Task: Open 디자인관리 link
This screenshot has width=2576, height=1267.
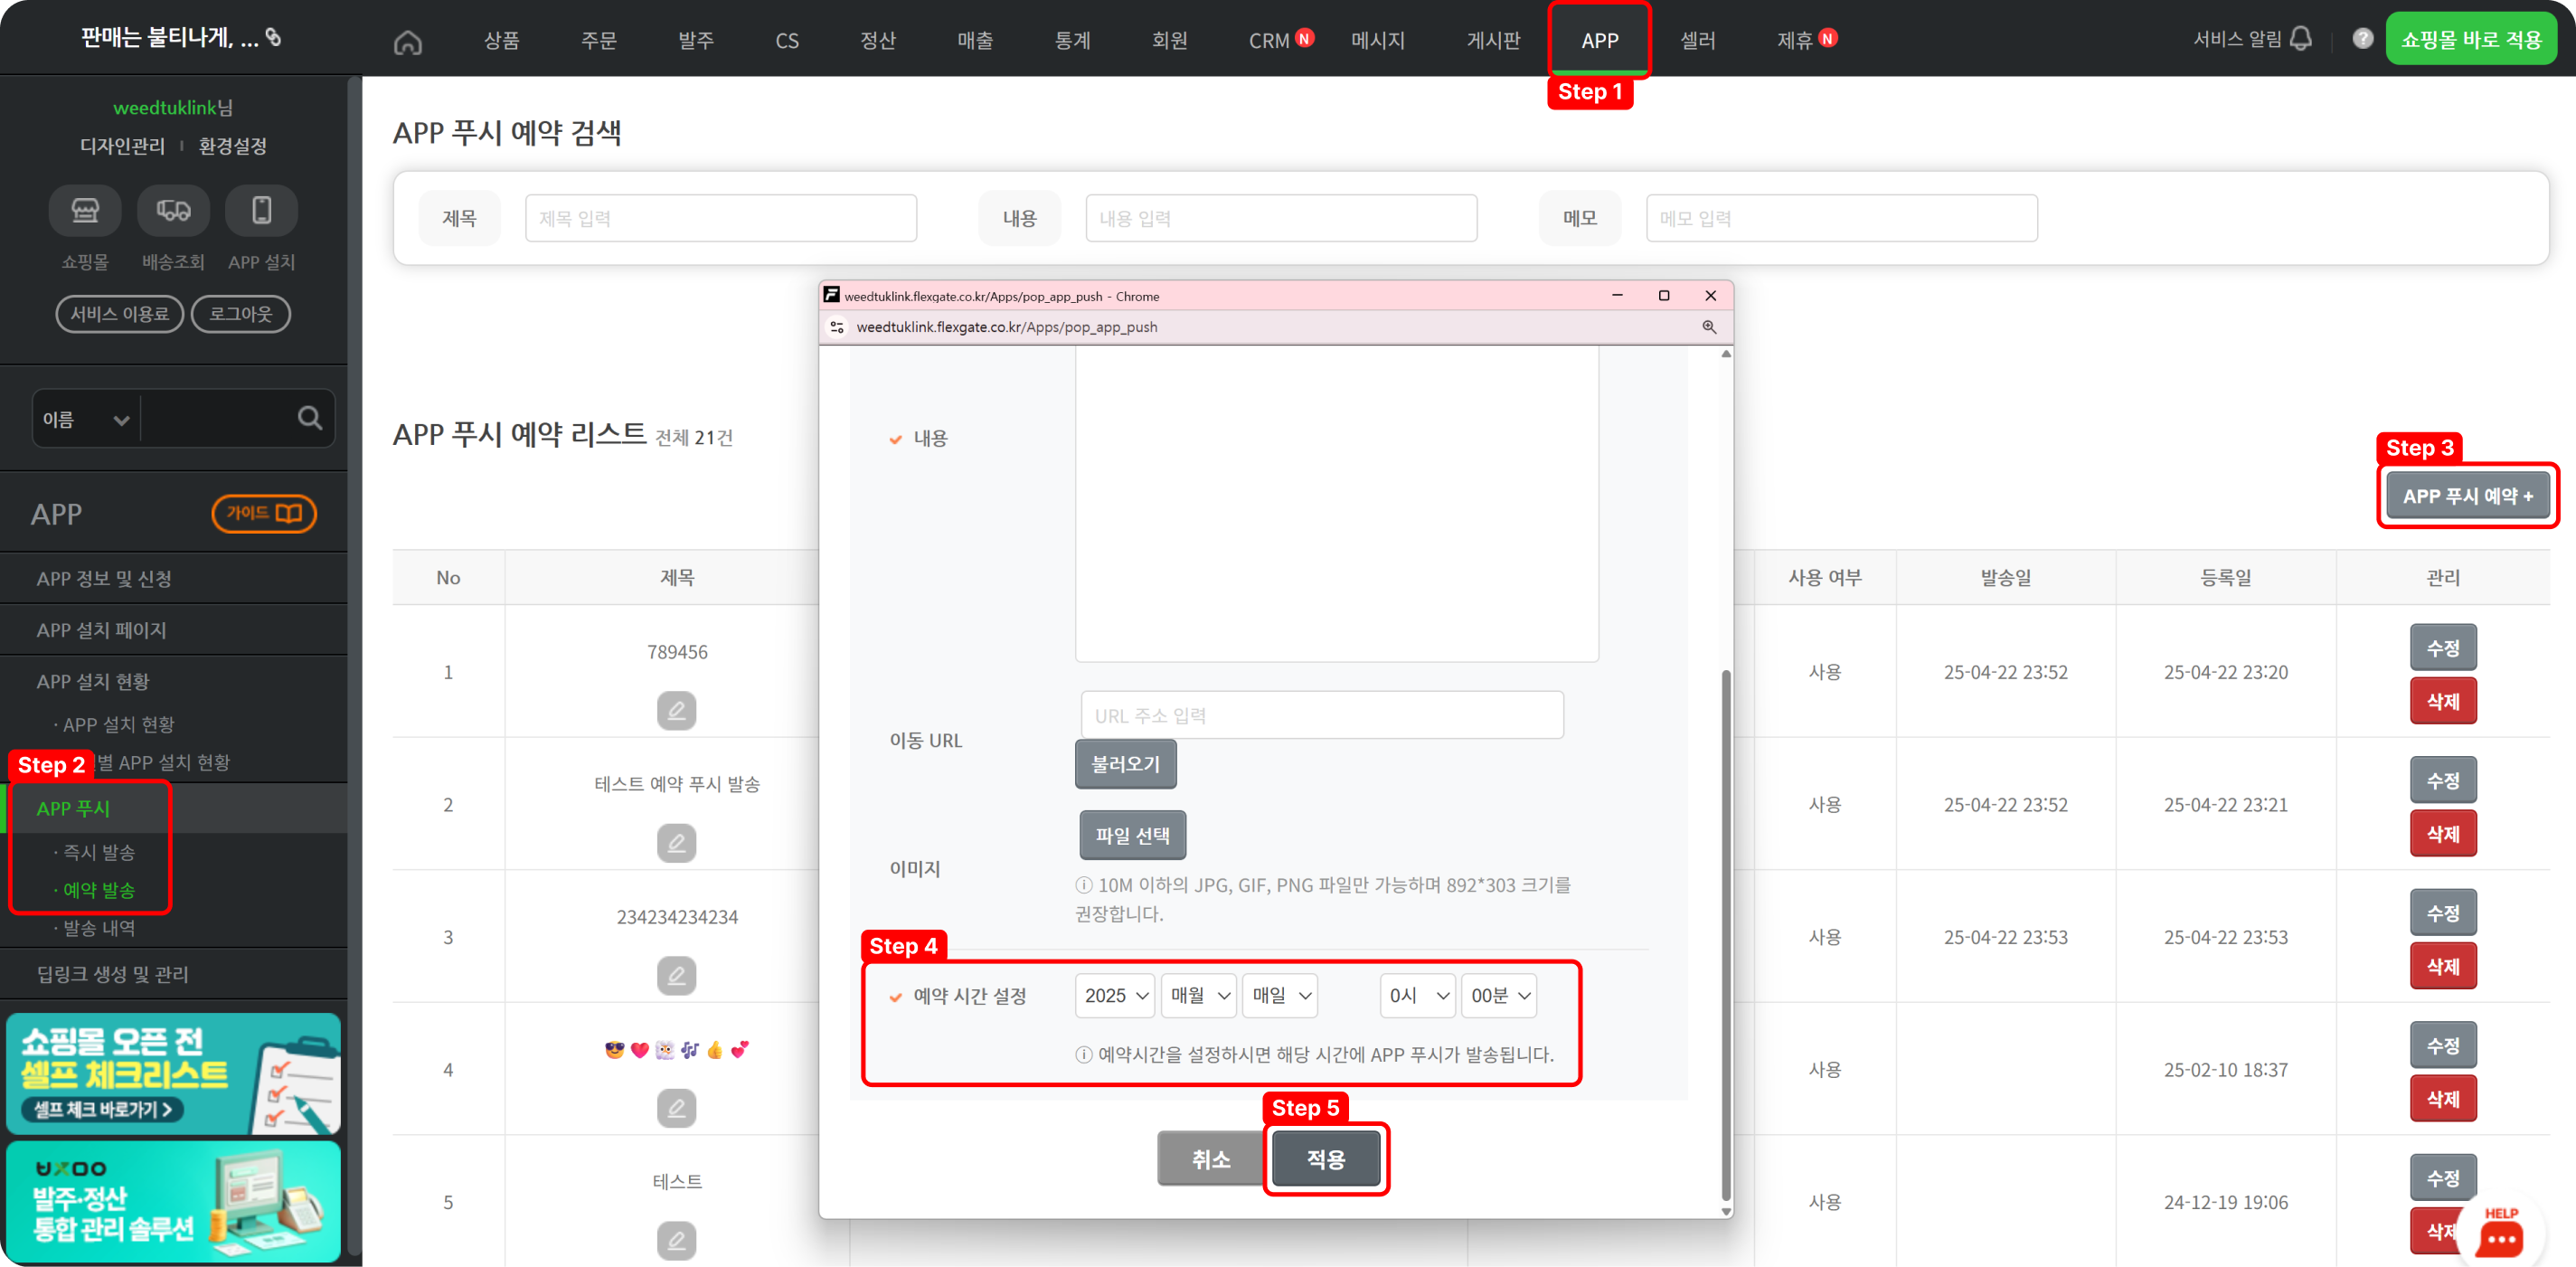Action: [122, 146]
